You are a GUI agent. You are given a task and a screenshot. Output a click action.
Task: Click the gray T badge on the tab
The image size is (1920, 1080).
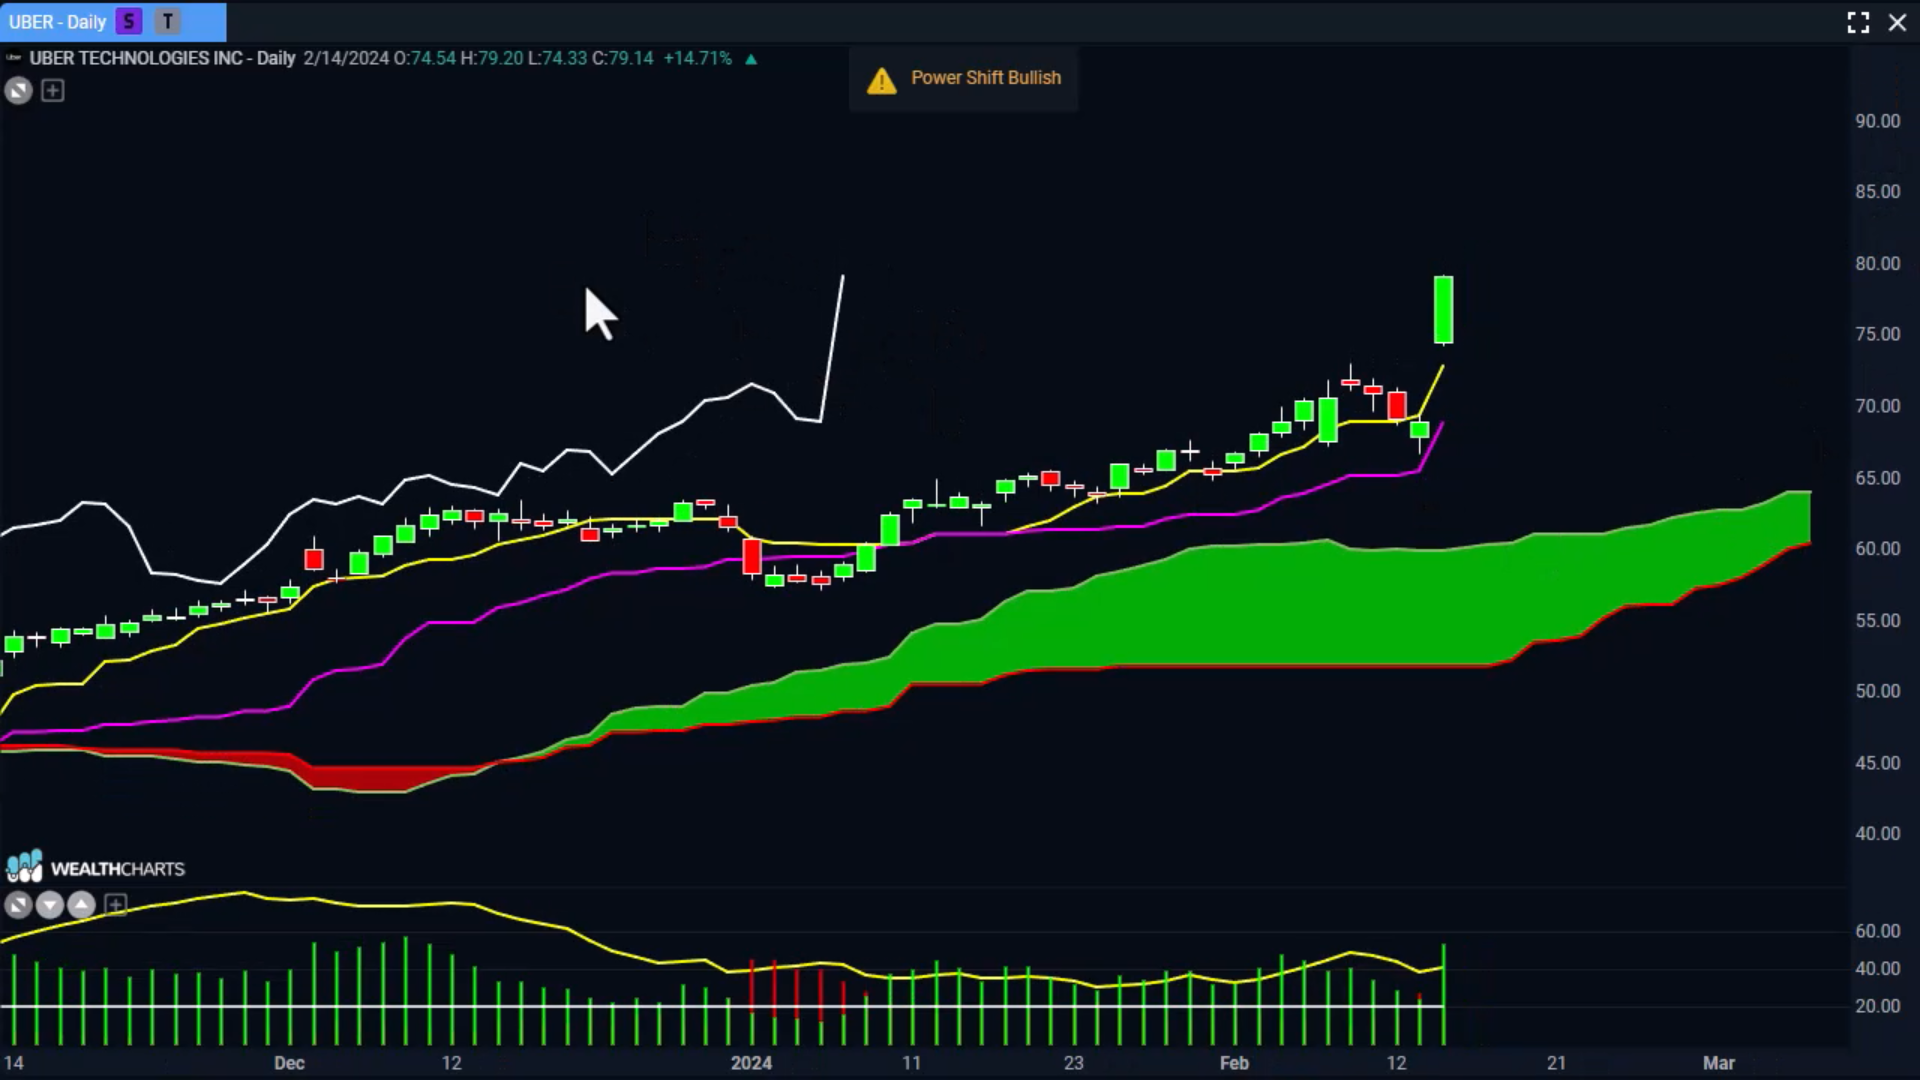[x=168, y=21]
